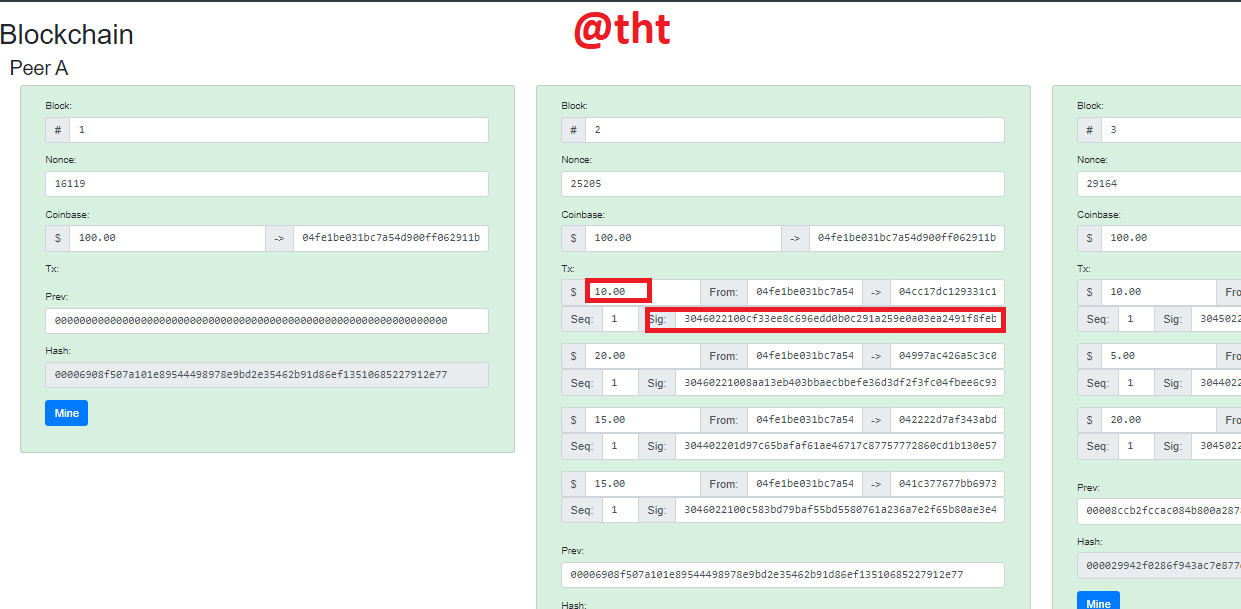Edit 15.00 amount sent to 042222d7af343abd
This screenshot has height=609, width=1241.
(x=643, y=420)
